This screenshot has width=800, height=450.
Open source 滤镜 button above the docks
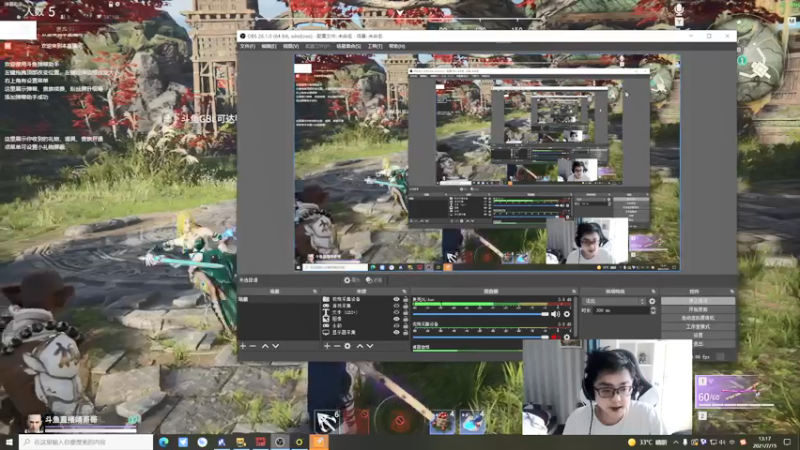click(x=374, y=280)
